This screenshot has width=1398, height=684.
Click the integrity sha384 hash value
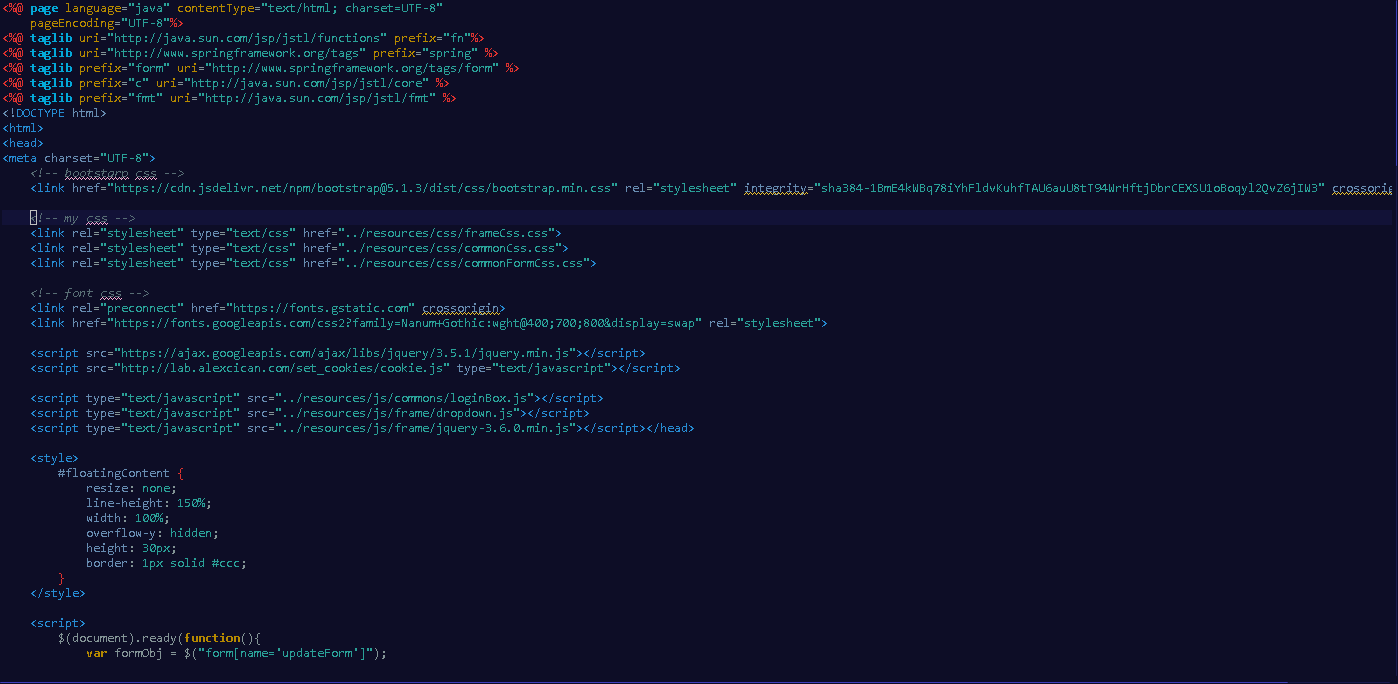pos(1070,188)
